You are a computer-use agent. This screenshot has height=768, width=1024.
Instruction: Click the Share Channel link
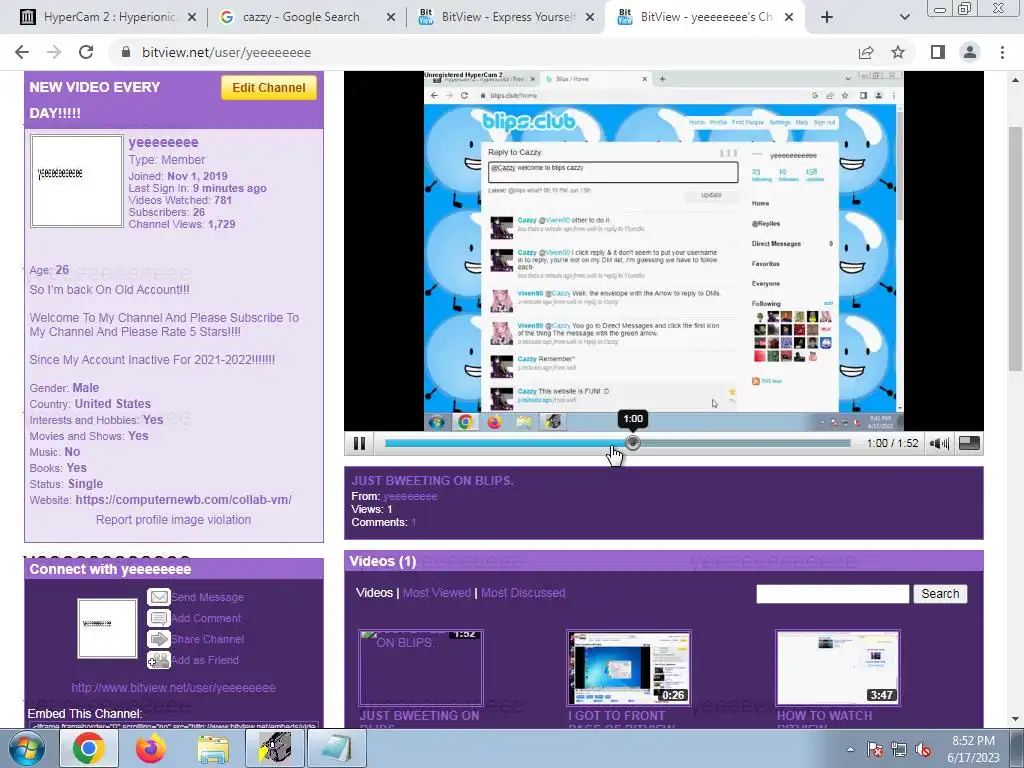tap(208, 639)
